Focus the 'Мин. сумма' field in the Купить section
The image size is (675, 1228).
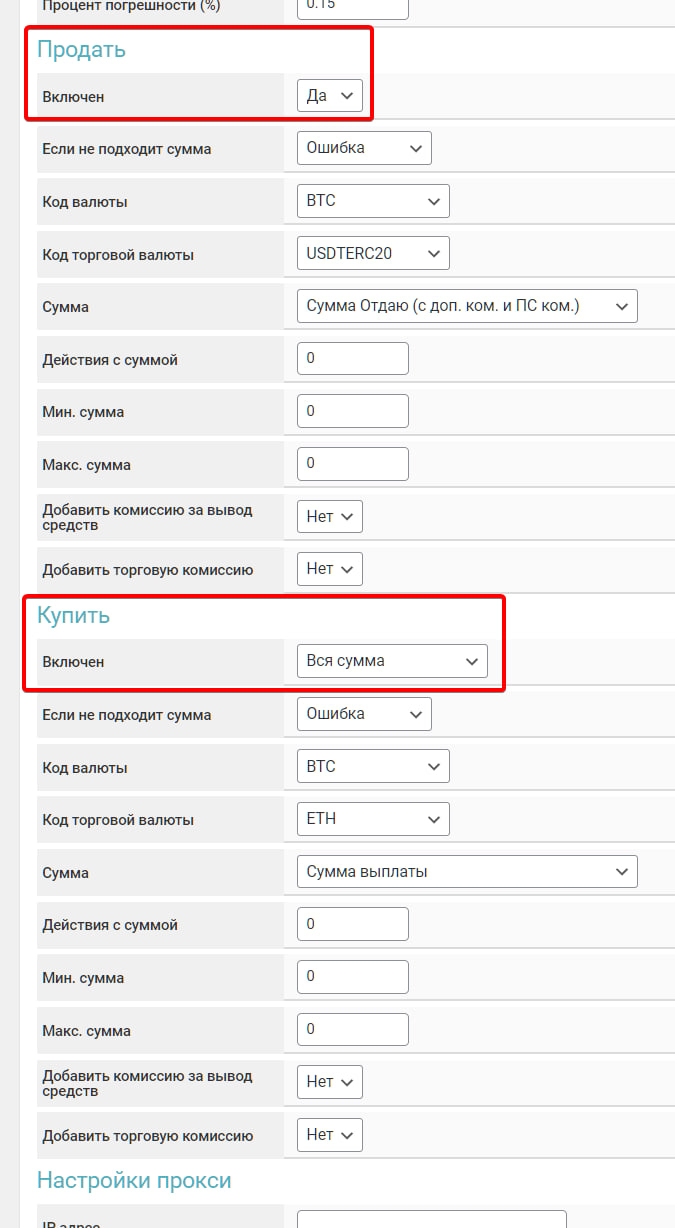[353, 977]
